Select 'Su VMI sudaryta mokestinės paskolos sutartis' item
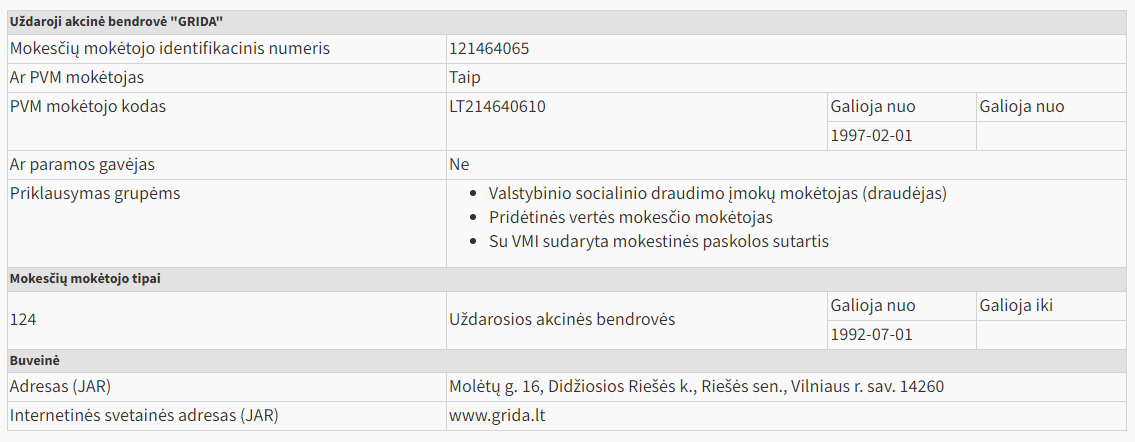The width and height of the screenshot is (1135, 442). (x=658, y=241)
